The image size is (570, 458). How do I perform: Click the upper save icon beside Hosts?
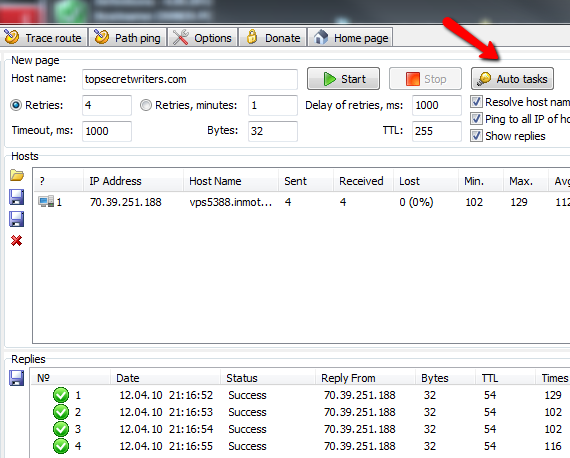pos(17,197)
